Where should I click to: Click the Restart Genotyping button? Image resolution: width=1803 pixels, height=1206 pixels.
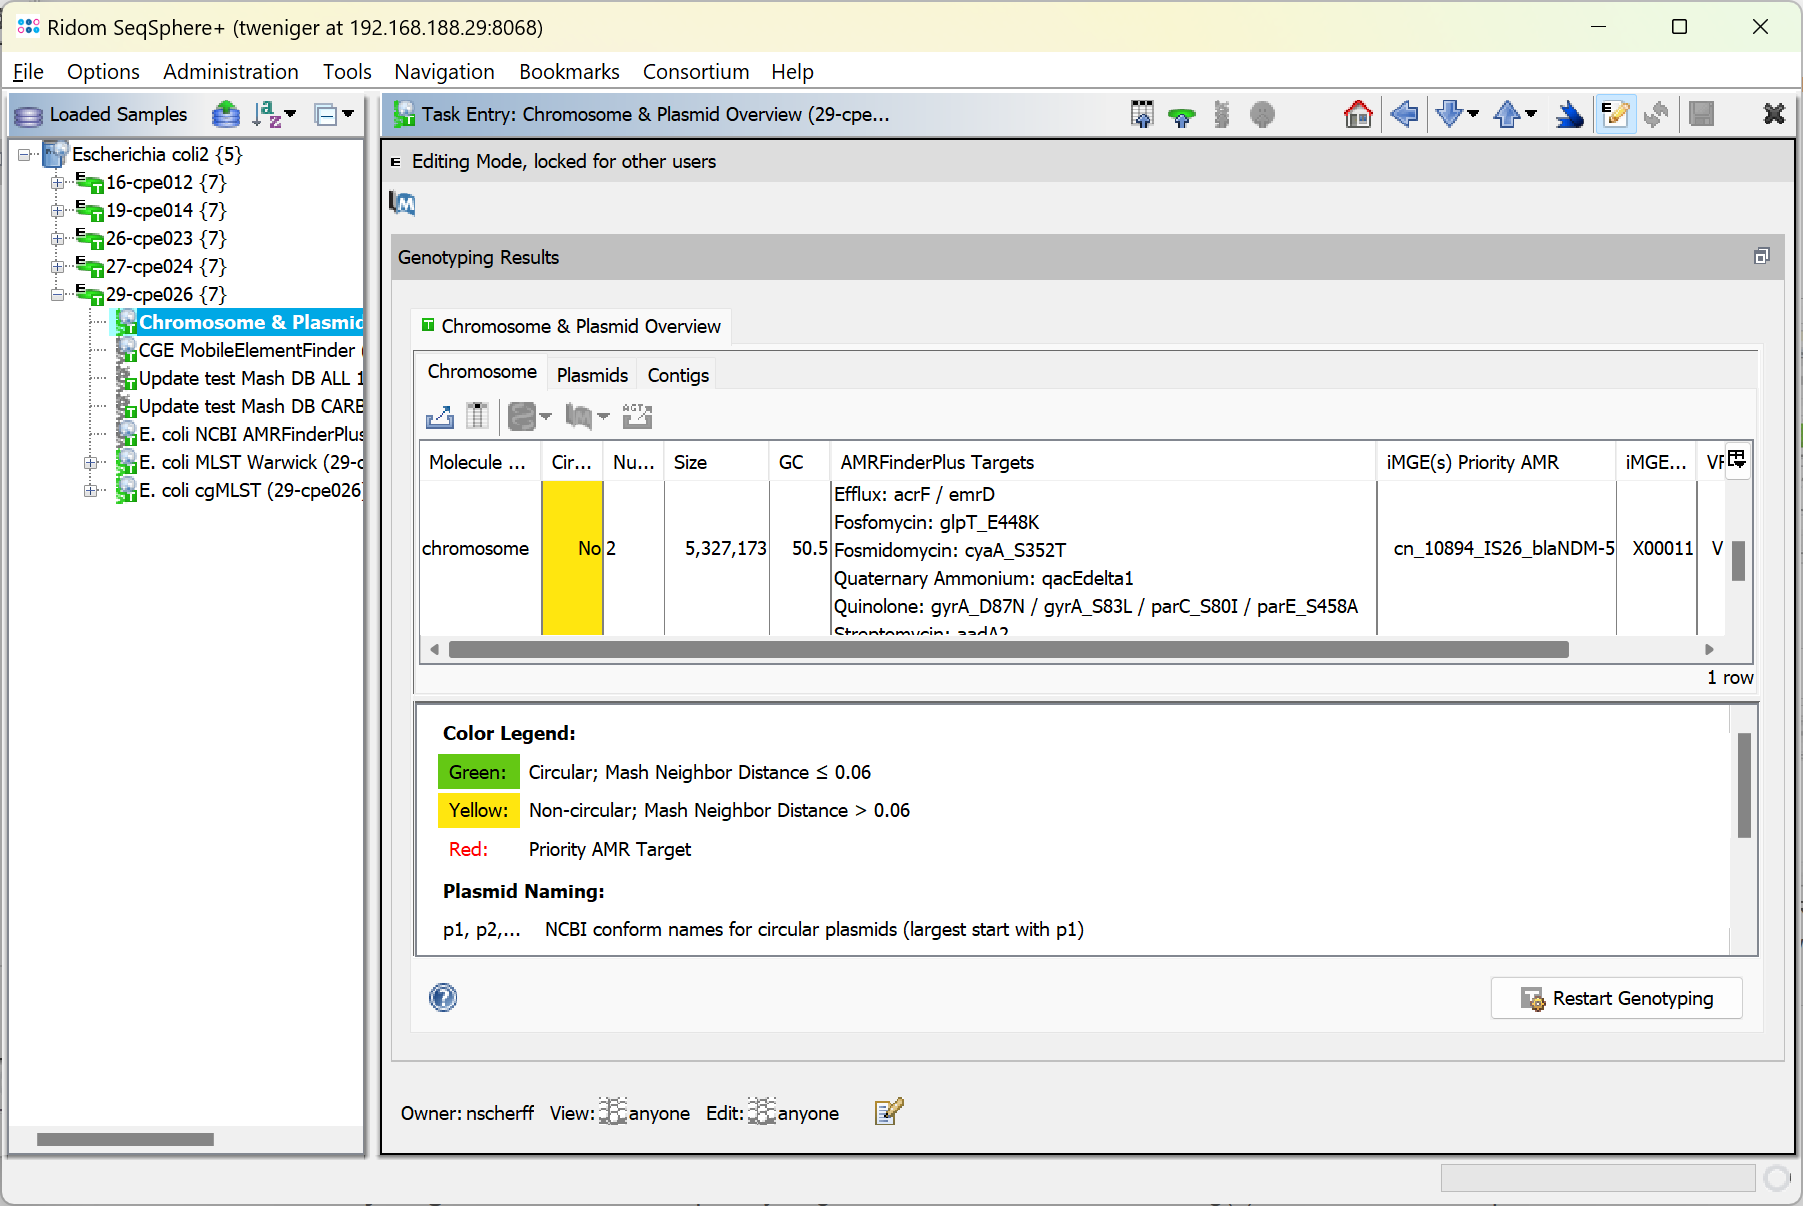point(1616,998)
